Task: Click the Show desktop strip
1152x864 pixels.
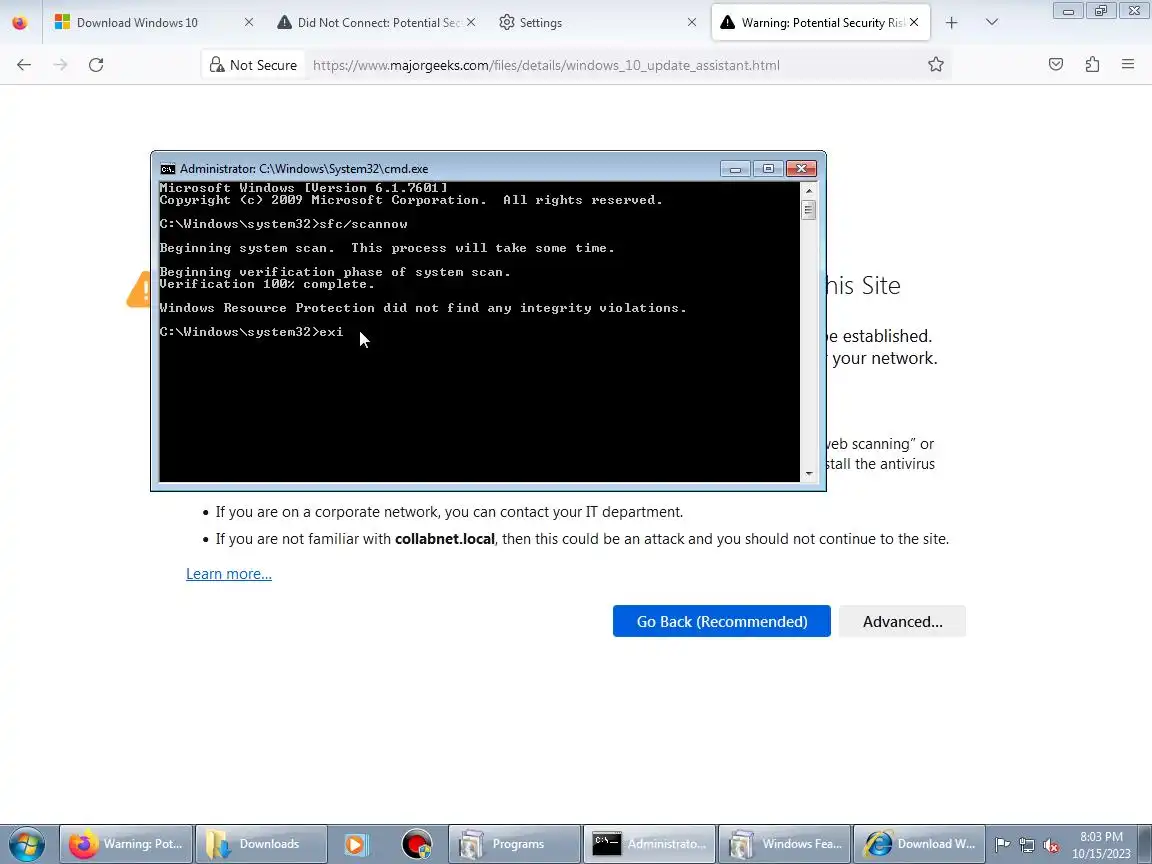Action: [x=1146, y=844]
